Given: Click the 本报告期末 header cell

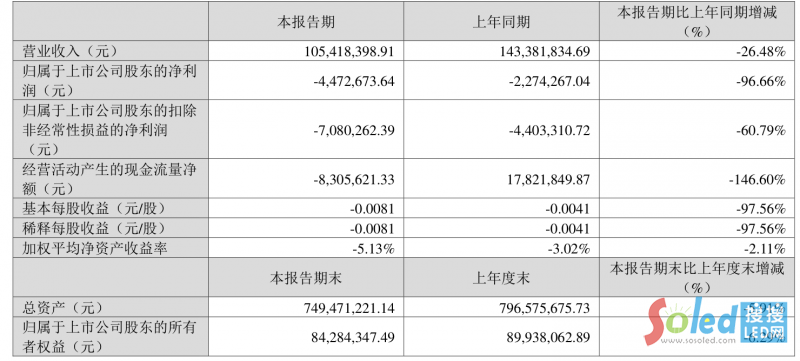Looking at the screenshot, I should (x=306, y=278).
